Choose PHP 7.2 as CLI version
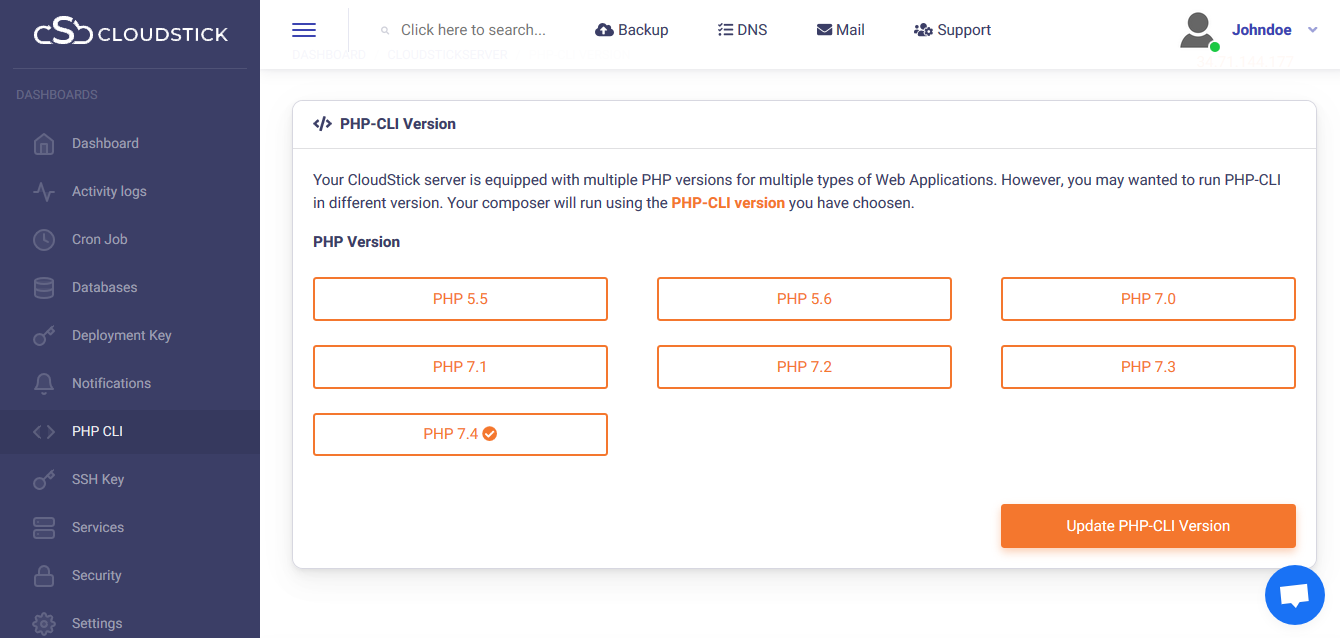Viewport: 1340px width, 638px height. click(804, 367)
